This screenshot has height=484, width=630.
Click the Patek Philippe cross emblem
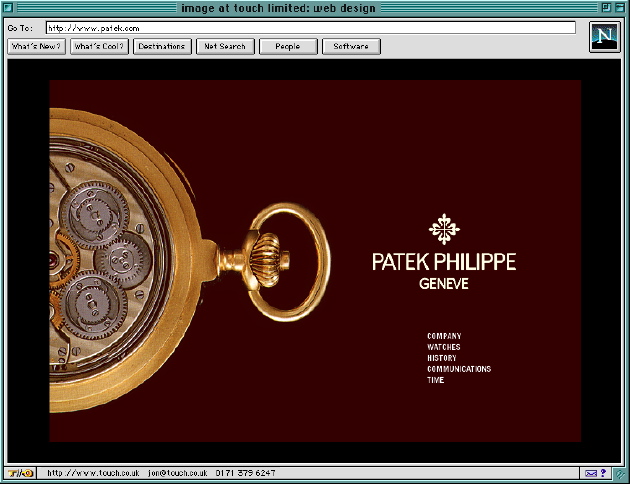444,229
